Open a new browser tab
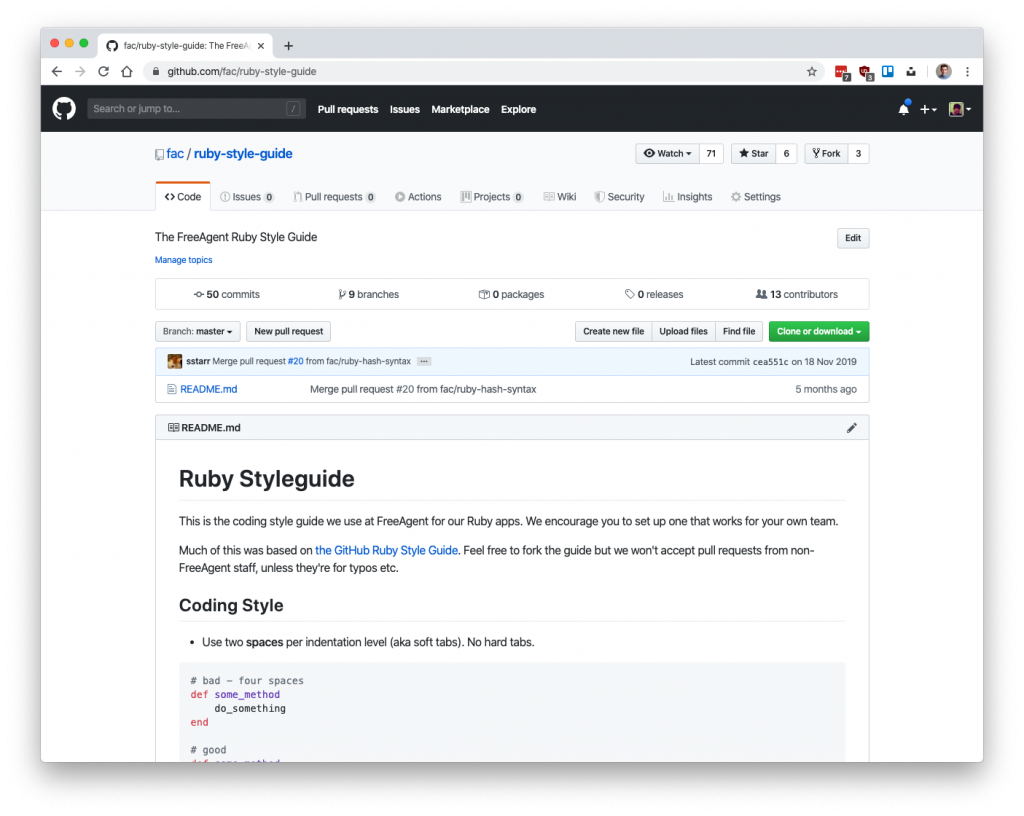The height and width of the screenshot is (816, 1024). [x=289, y=46]
